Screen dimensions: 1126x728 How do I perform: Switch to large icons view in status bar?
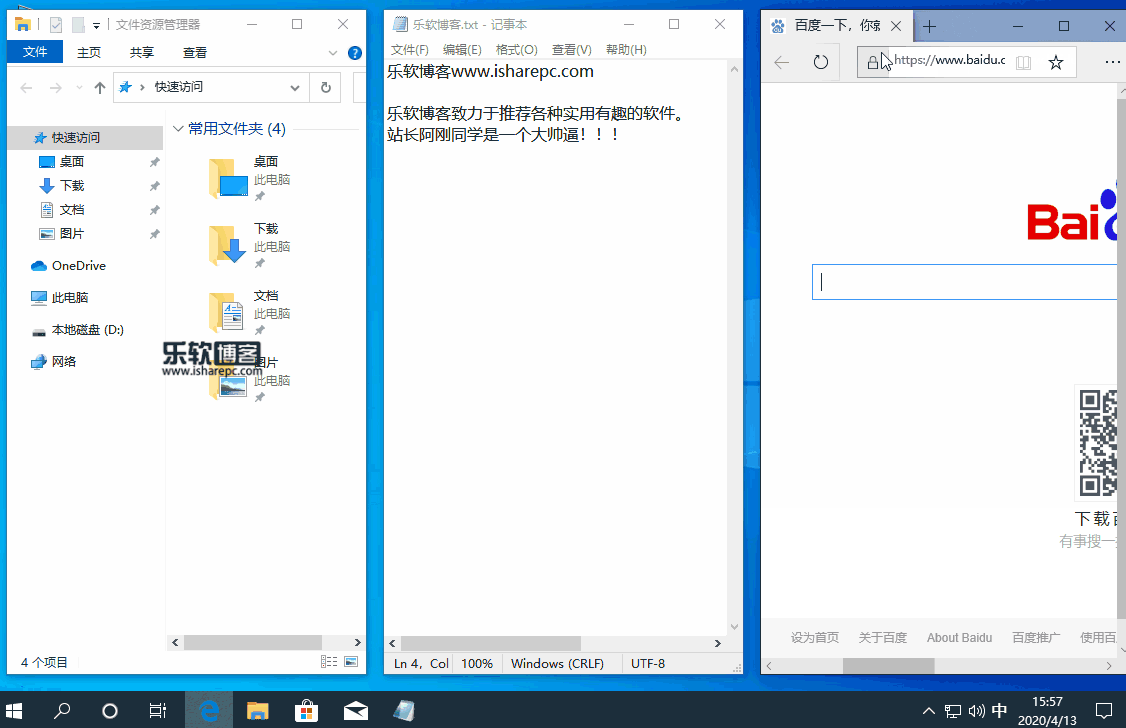tap(349, 661)
